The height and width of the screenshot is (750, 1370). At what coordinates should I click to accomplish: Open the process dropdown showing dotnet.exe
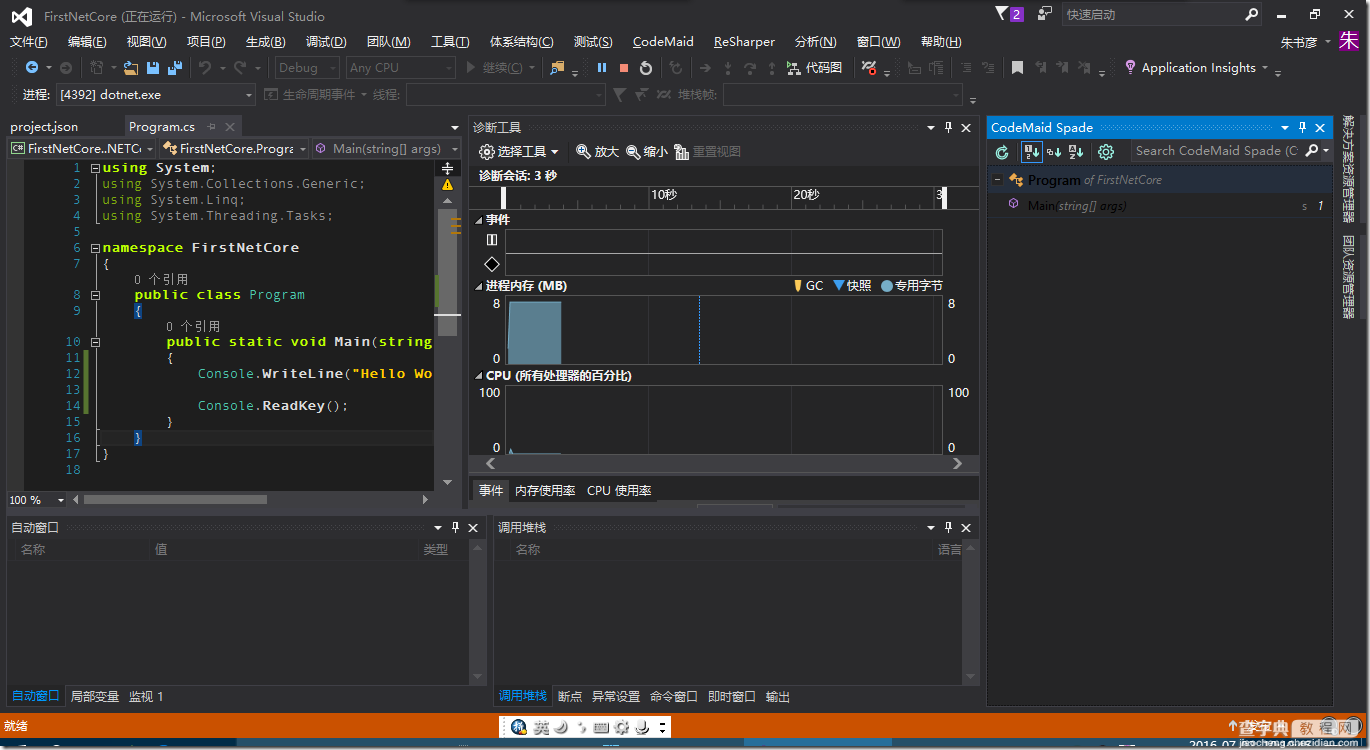pyautogui.click(x=156, y=95)
